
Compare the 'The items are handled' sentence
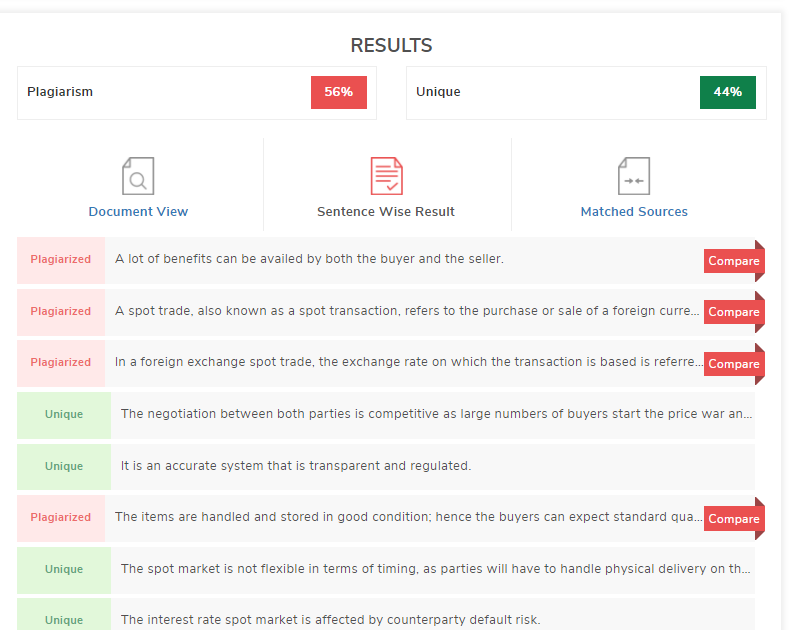[x=734, y=519]
